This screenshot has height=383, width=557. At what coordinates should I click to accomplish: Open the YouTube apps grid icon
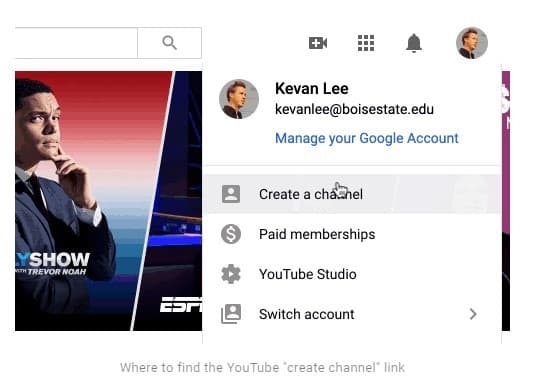point(366,43)
